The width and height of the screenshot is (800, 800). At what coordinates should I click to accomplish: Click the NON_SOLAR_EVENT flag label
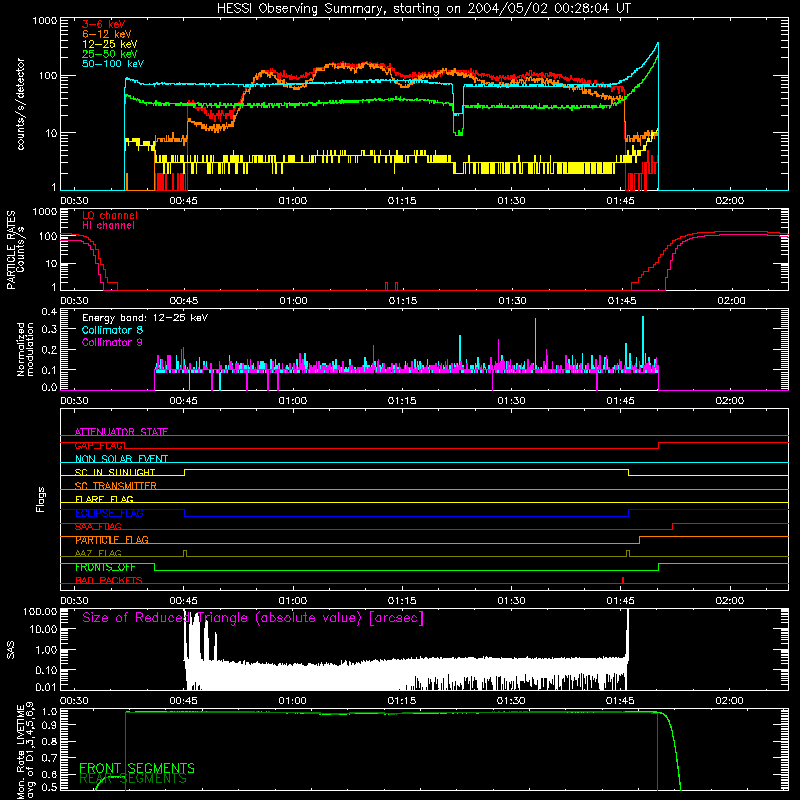121,459
